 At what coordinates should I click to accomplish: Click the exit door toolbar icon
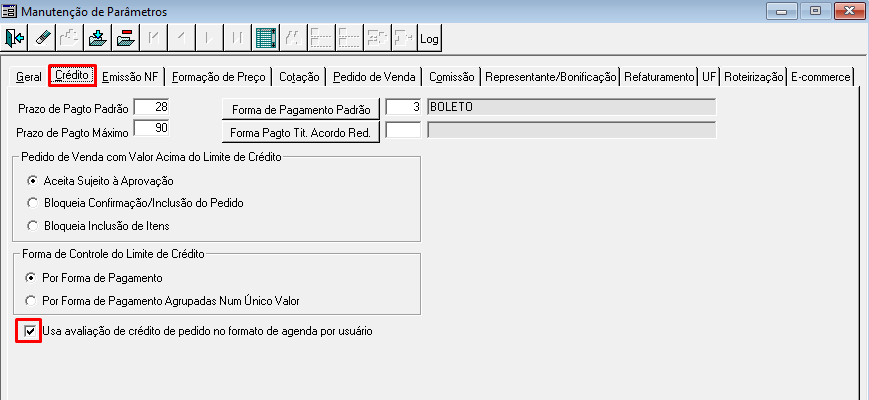[15, 38]
